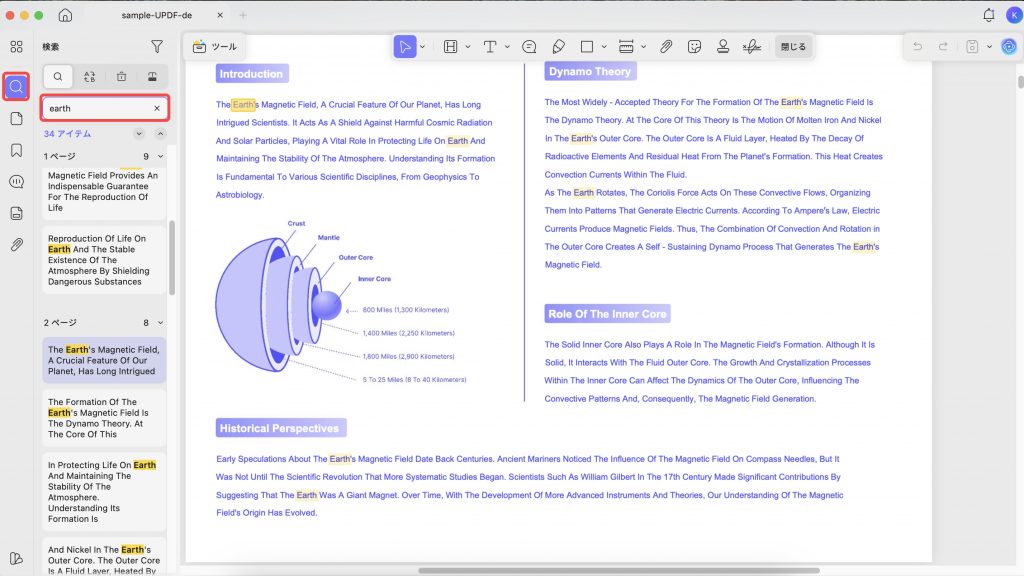Open the bookmarks panel in left sidebar

(16, 150)
